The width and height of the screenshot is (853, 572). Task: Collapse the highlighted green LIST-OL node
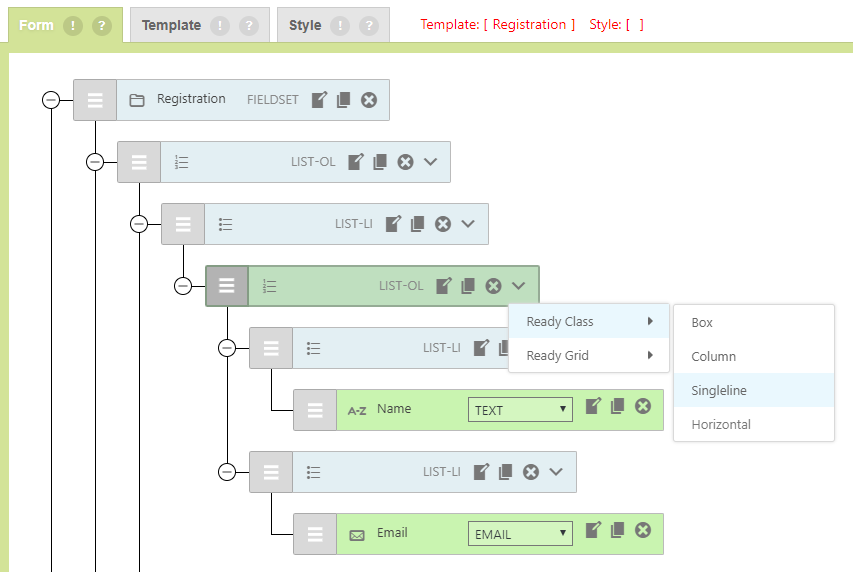183,286
